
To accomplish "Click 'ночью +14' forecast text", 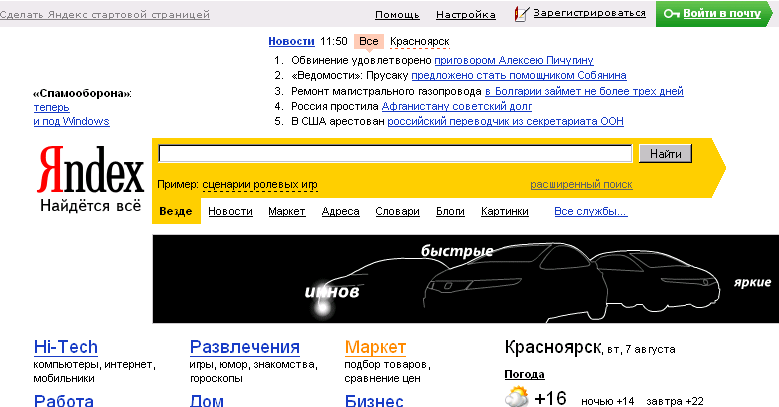I will point(608,401).
